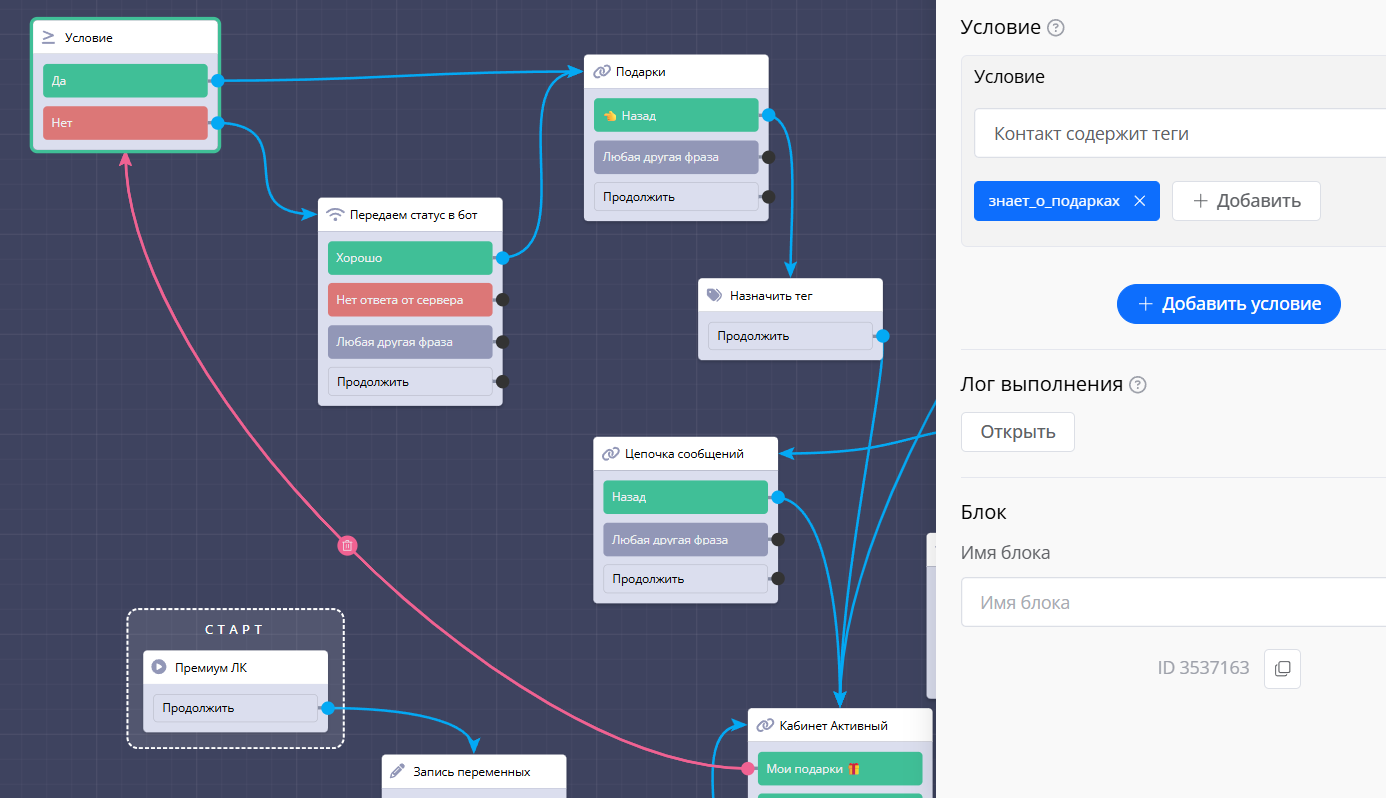
Task: Open the Контакт содержит теги dropdown
Action: [1180, 133]
